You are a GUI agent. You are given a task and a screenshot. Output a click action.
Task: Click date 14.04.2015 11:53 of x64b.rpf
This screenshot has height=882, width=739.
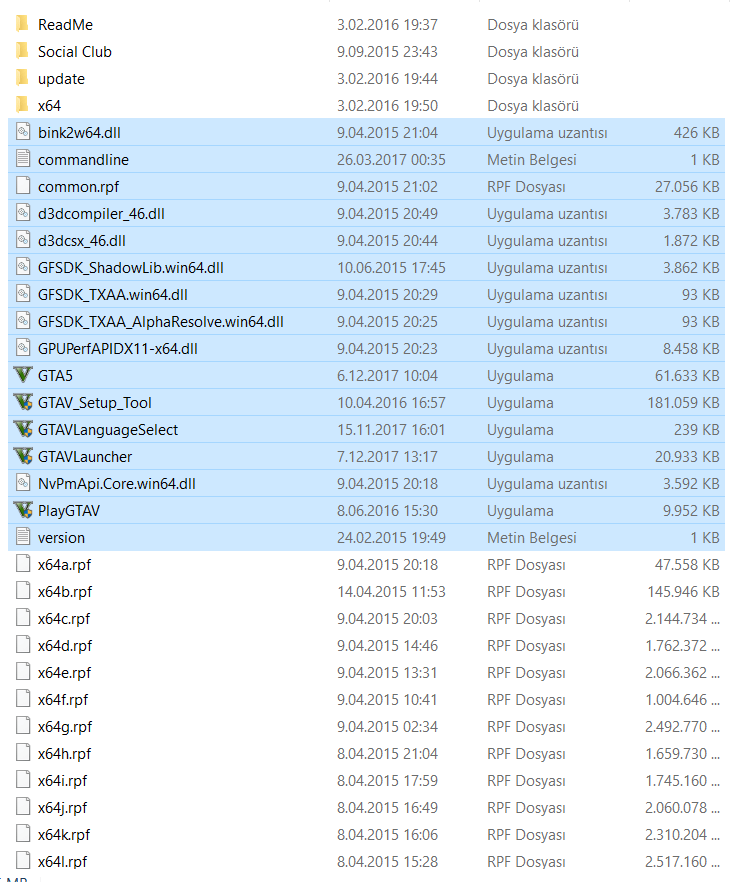(x=391, y=592)
